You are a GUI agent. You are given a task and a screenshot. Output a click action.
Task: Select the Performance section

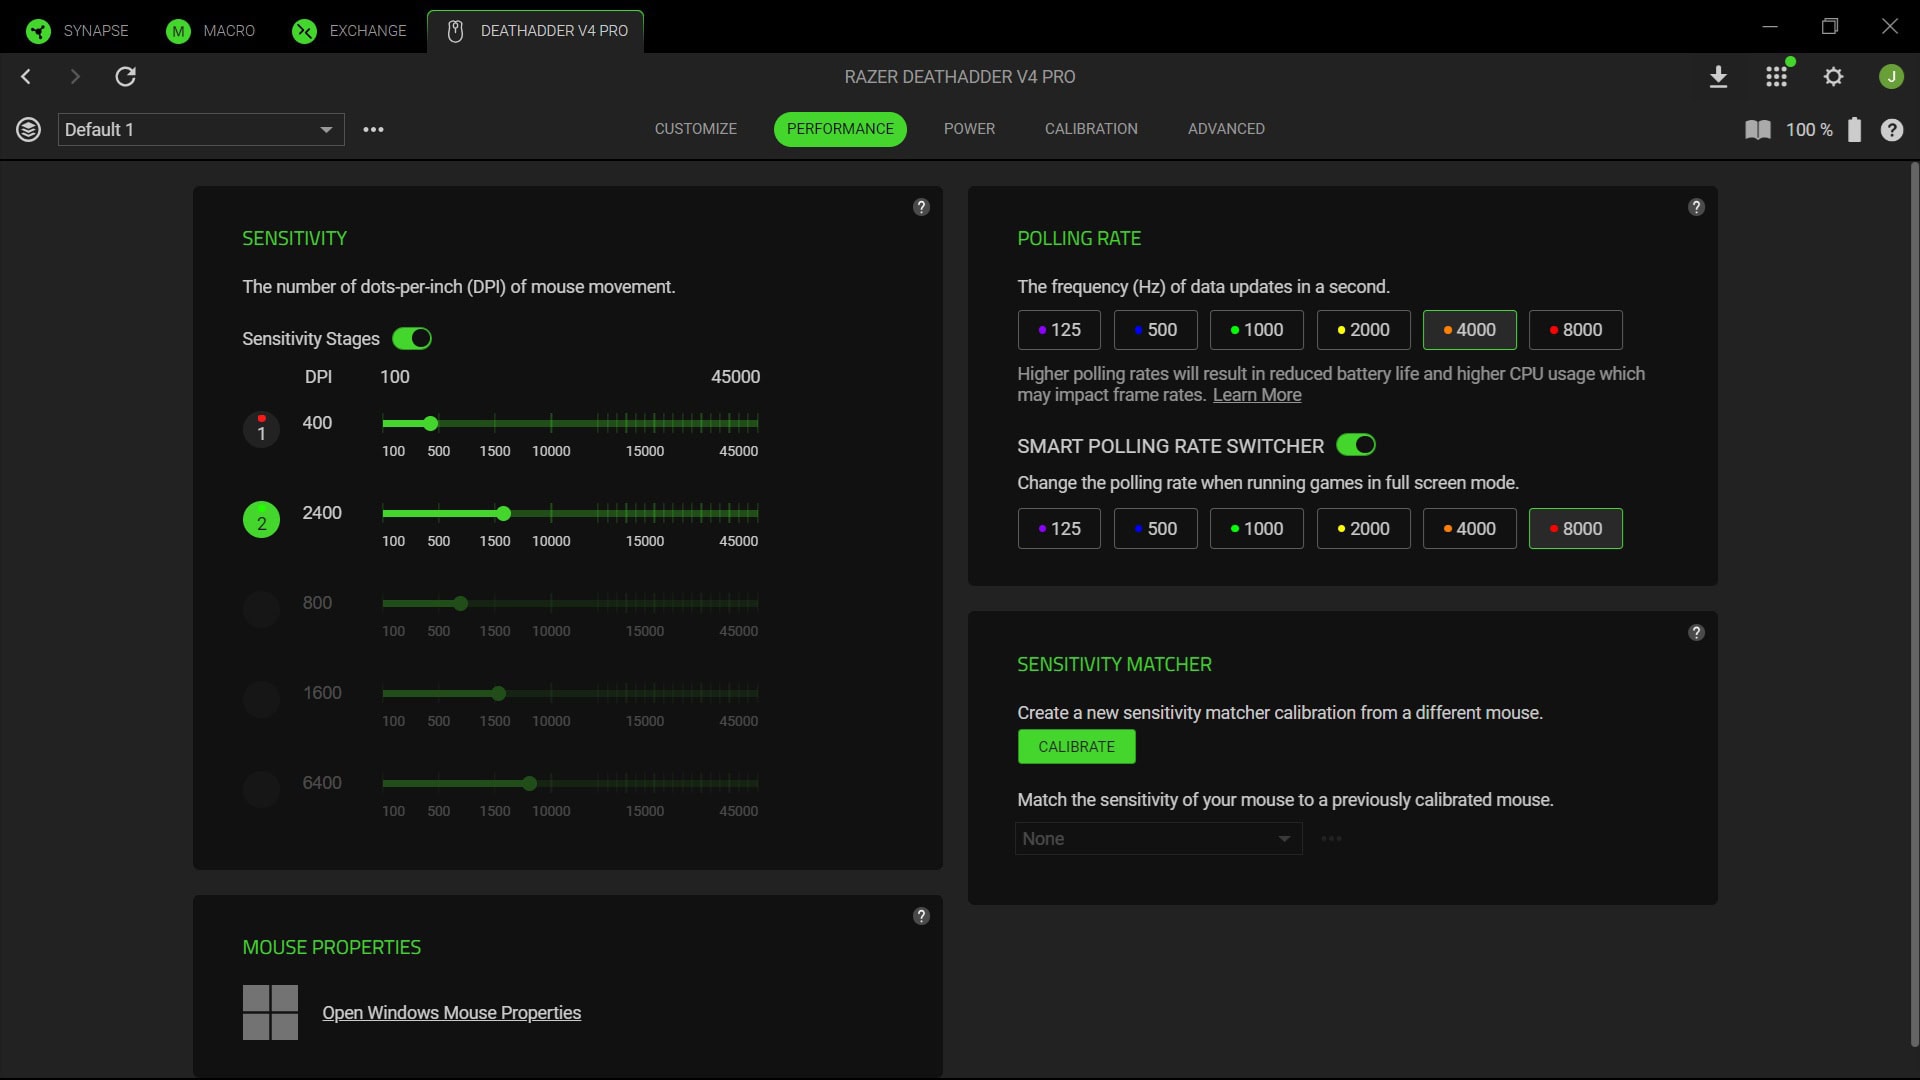click(840, 129)
